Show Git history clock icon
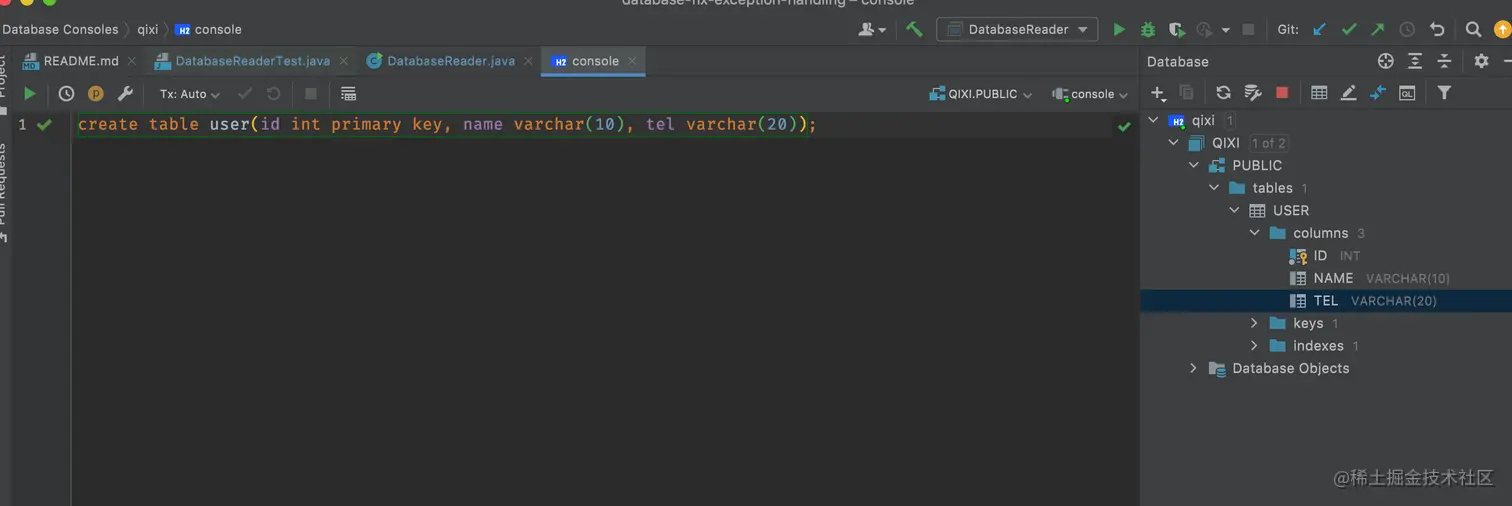This screenshot has height=506, width=1512. pyautogui.click(x=1407, y=29)
